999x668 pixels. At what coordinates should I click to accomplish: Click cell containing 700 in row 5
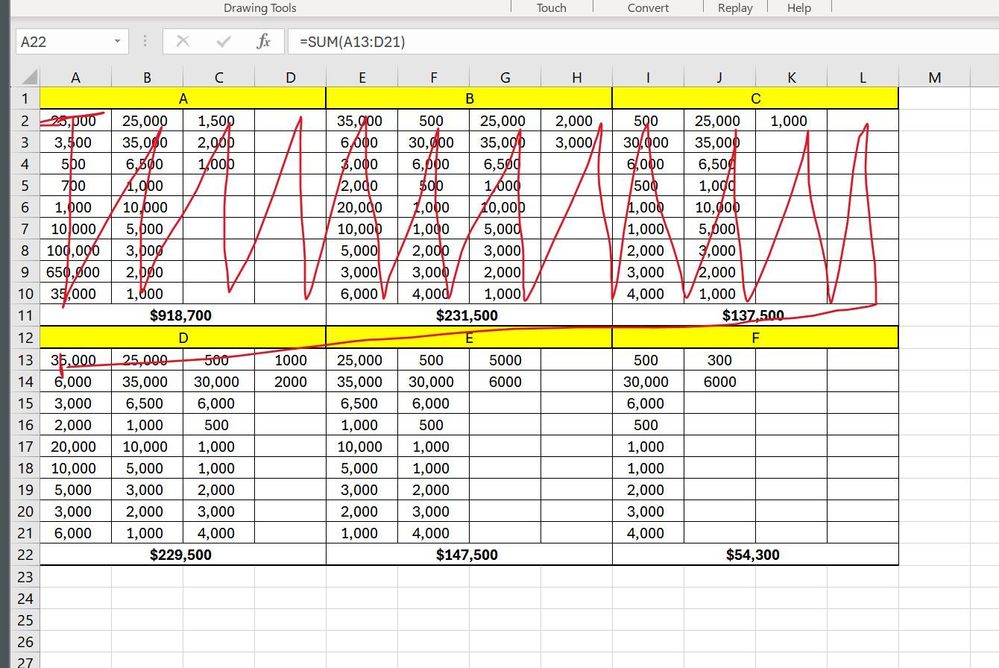[x=75, y=185]
